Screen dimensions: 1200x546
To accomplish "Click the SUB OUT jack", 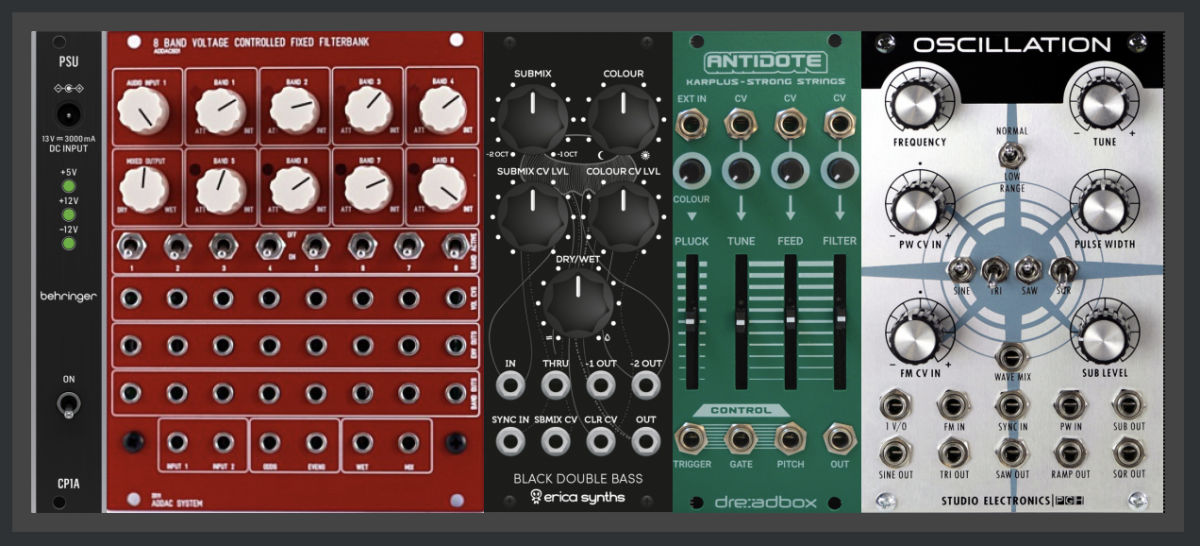I will tap(1130, 405).
